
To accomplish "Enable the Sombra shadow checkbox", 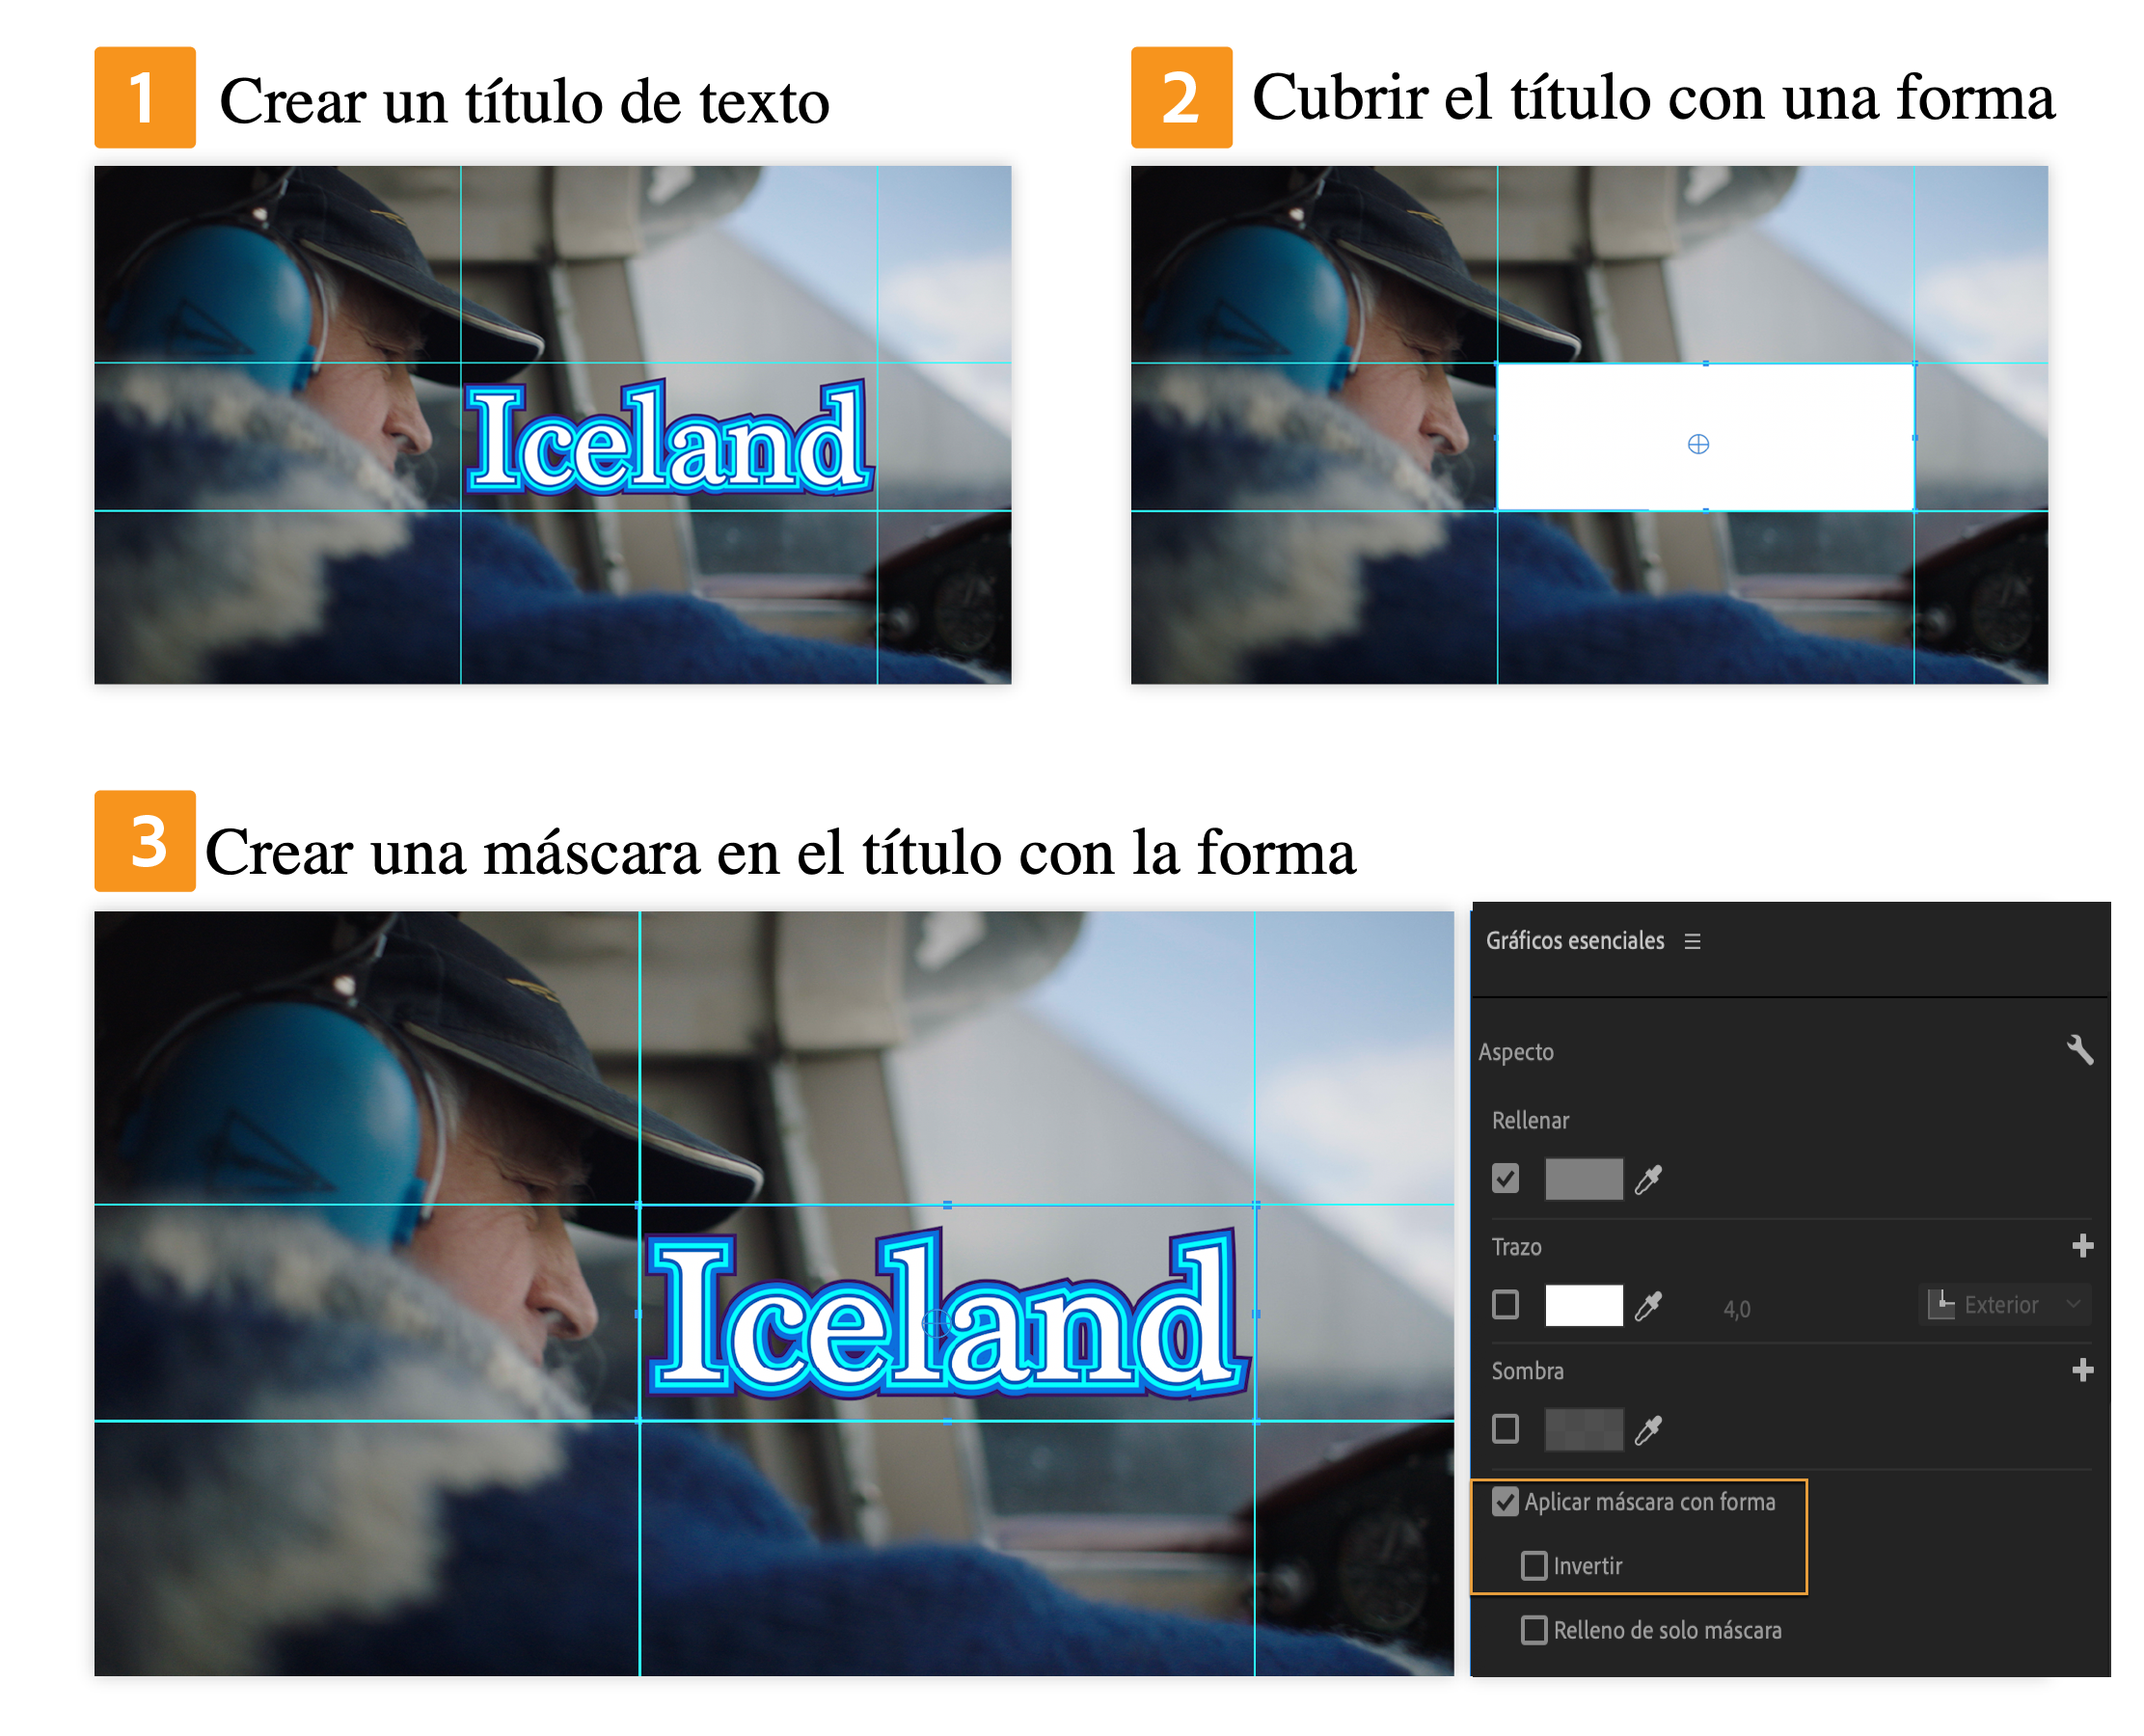I will pos(1505,1429).
